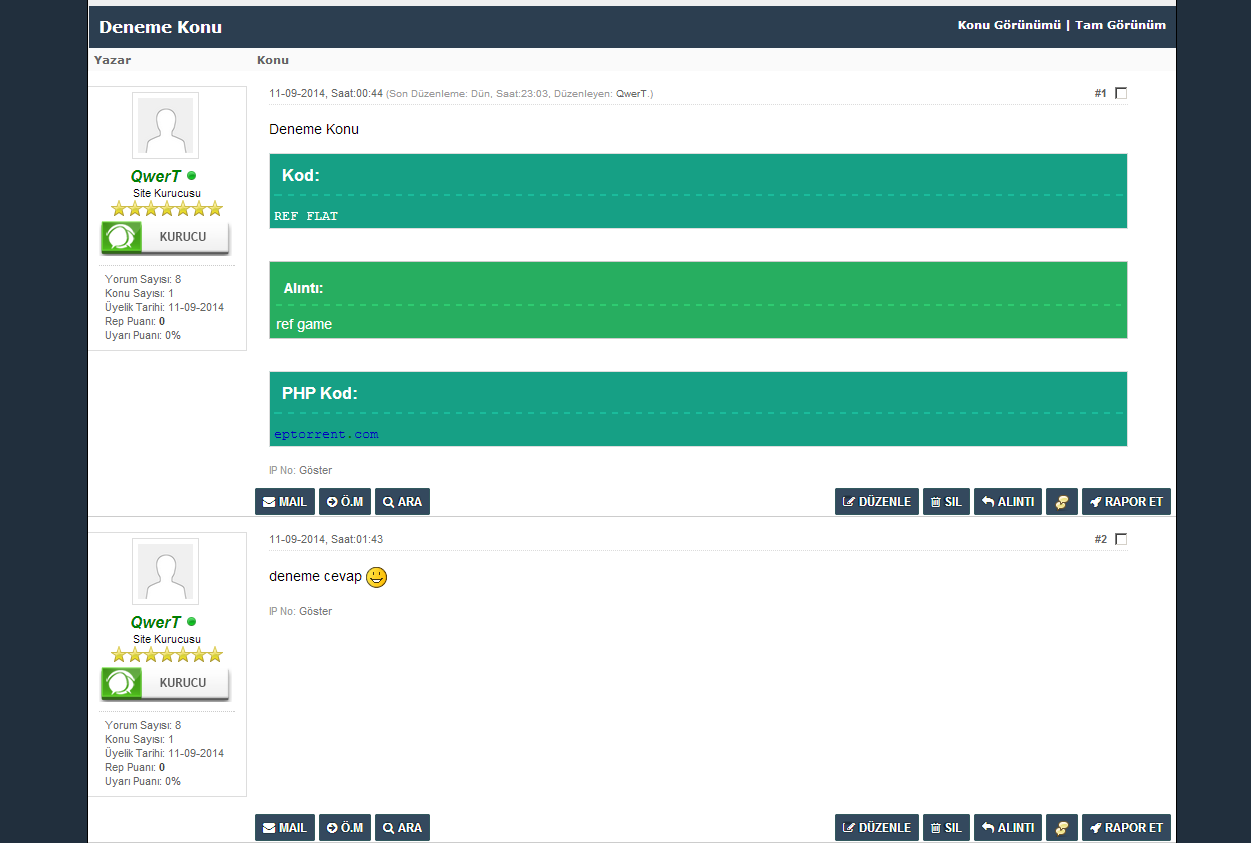Viewport: 1251px width, 843px height.
Task: Click the reputation icon button in post #2
Action: pyautogui.click(x=1061, y=828)
